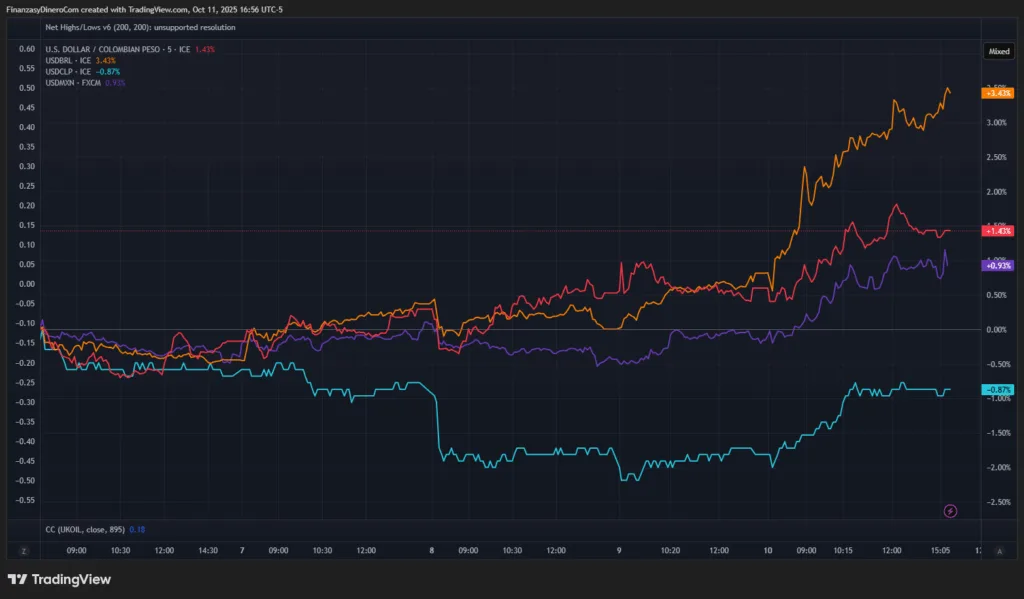The height and width of the screenshot is (599, 1024).
Task: Click the purple +0.93% price label
Action: [998, 266]
